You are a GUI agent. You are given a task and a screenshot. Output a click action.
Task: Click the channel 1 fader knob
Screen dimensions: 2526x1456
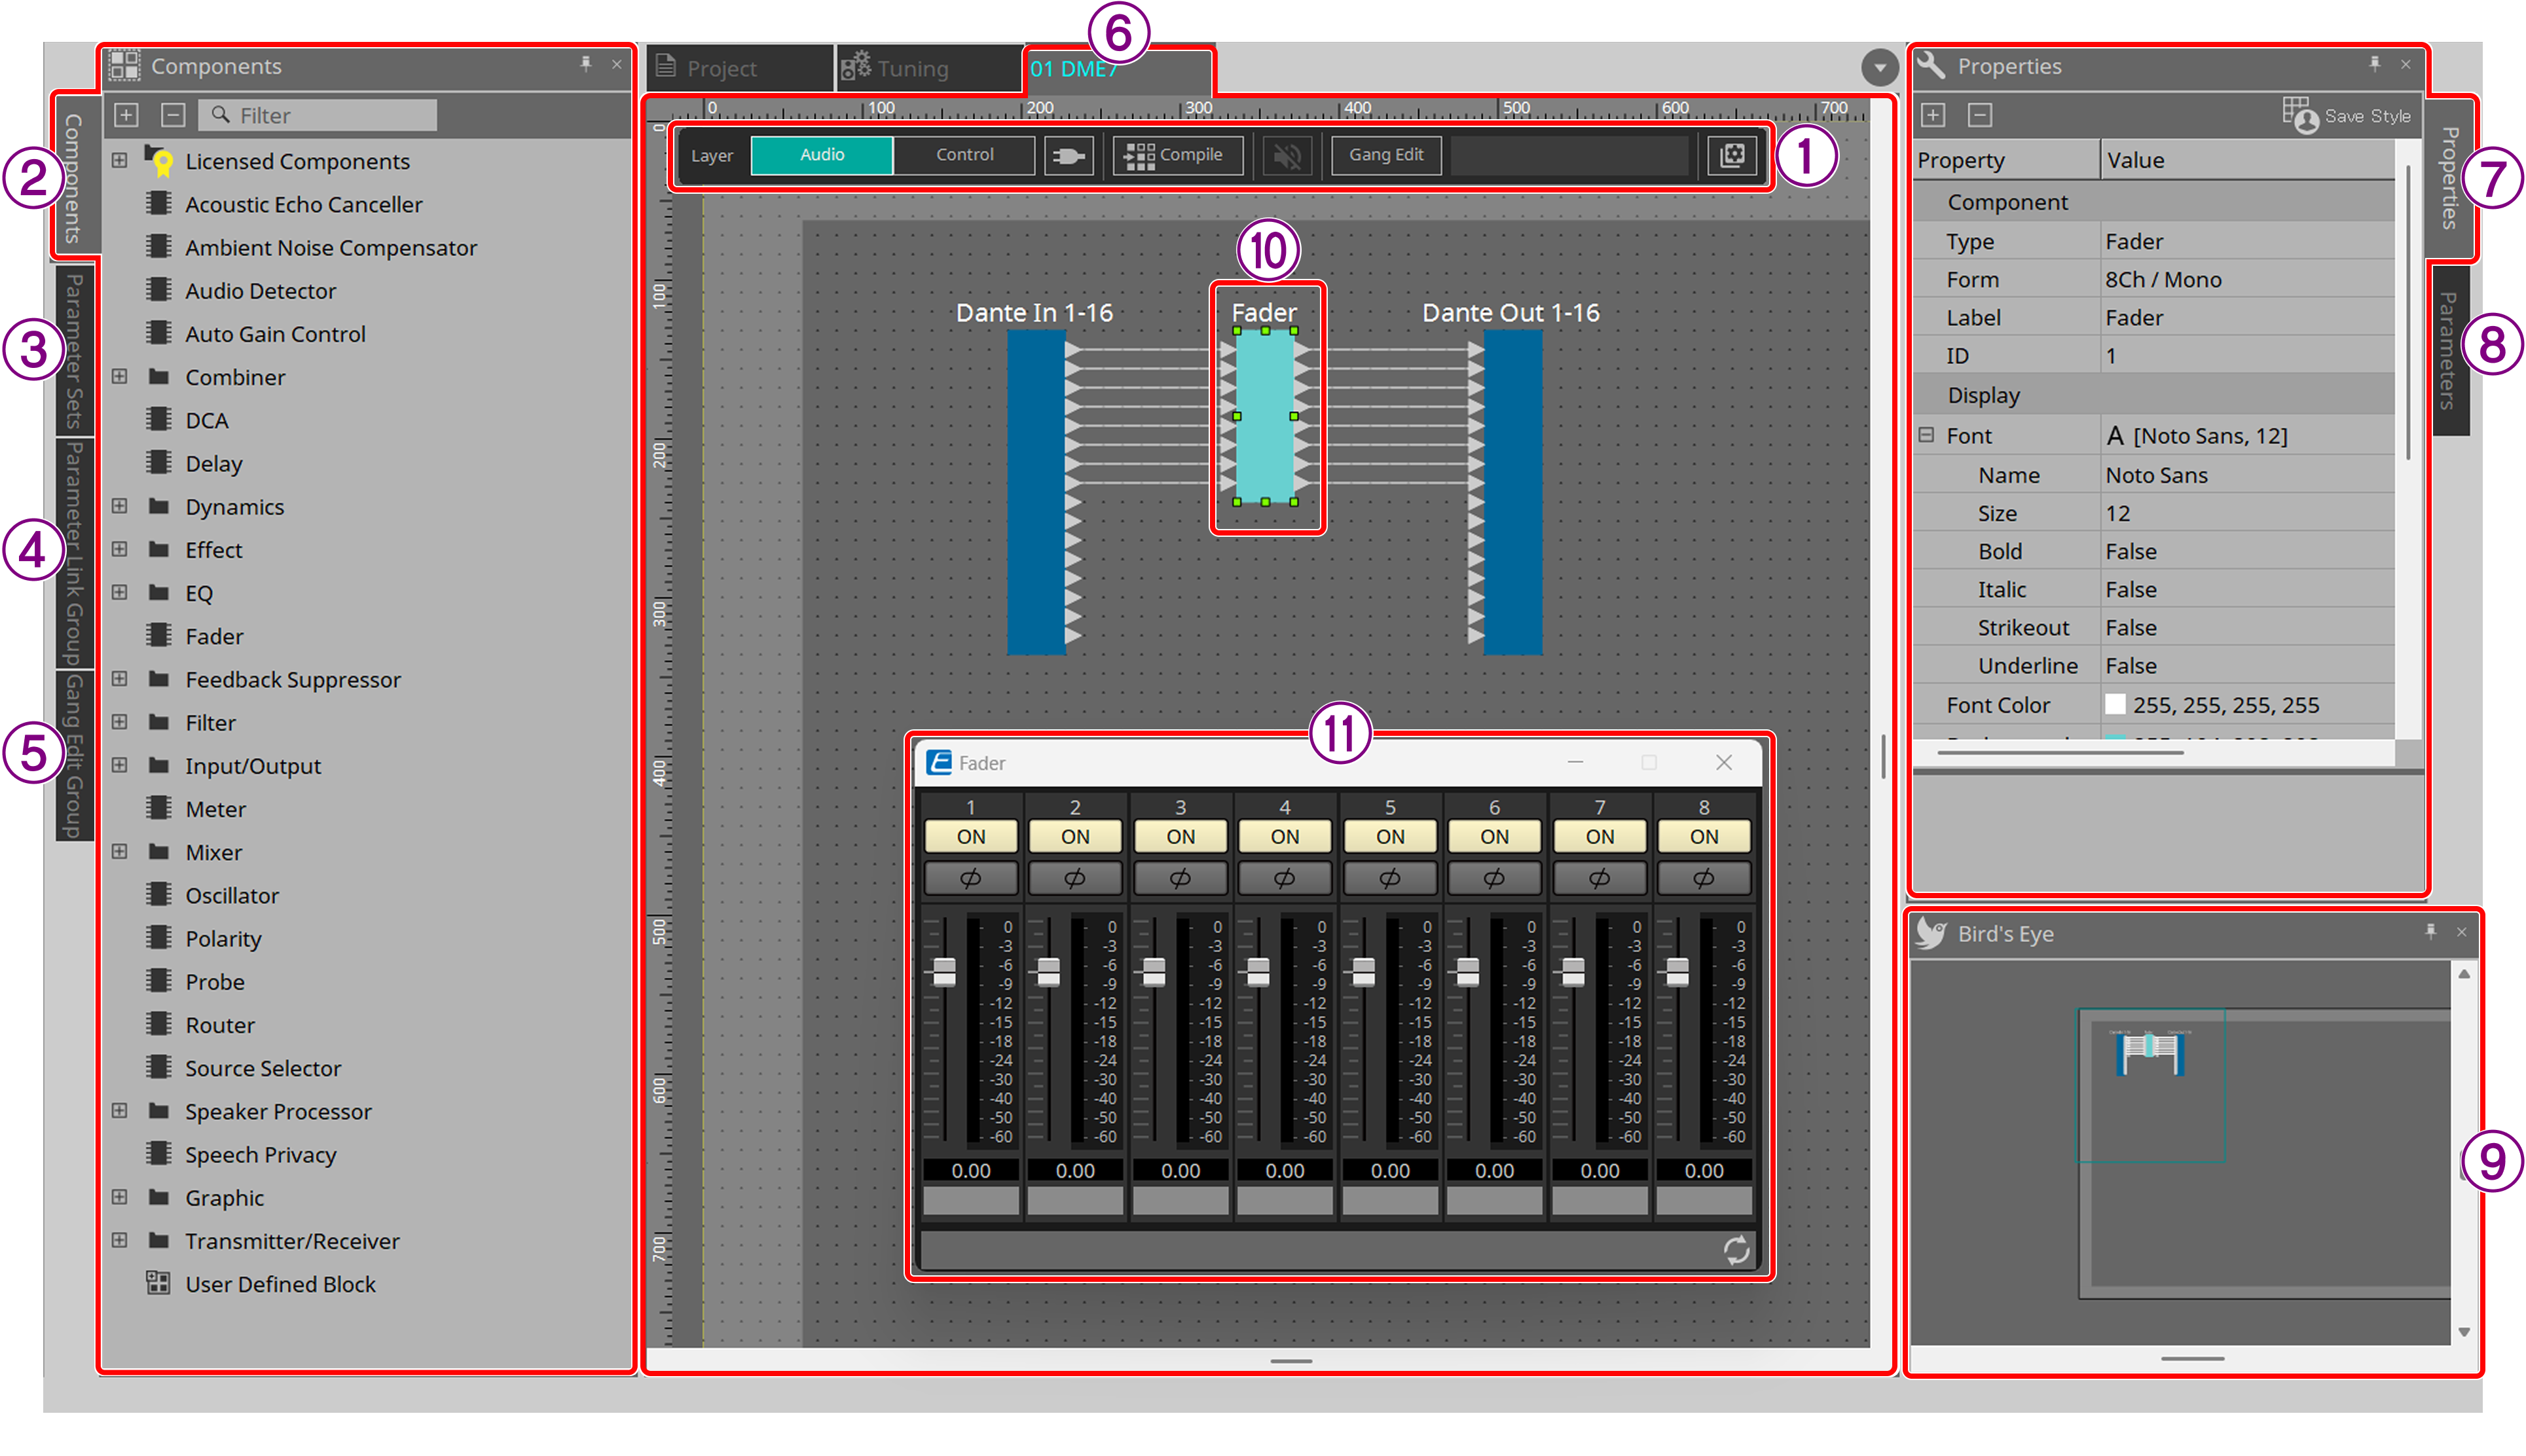click(944, 971)
